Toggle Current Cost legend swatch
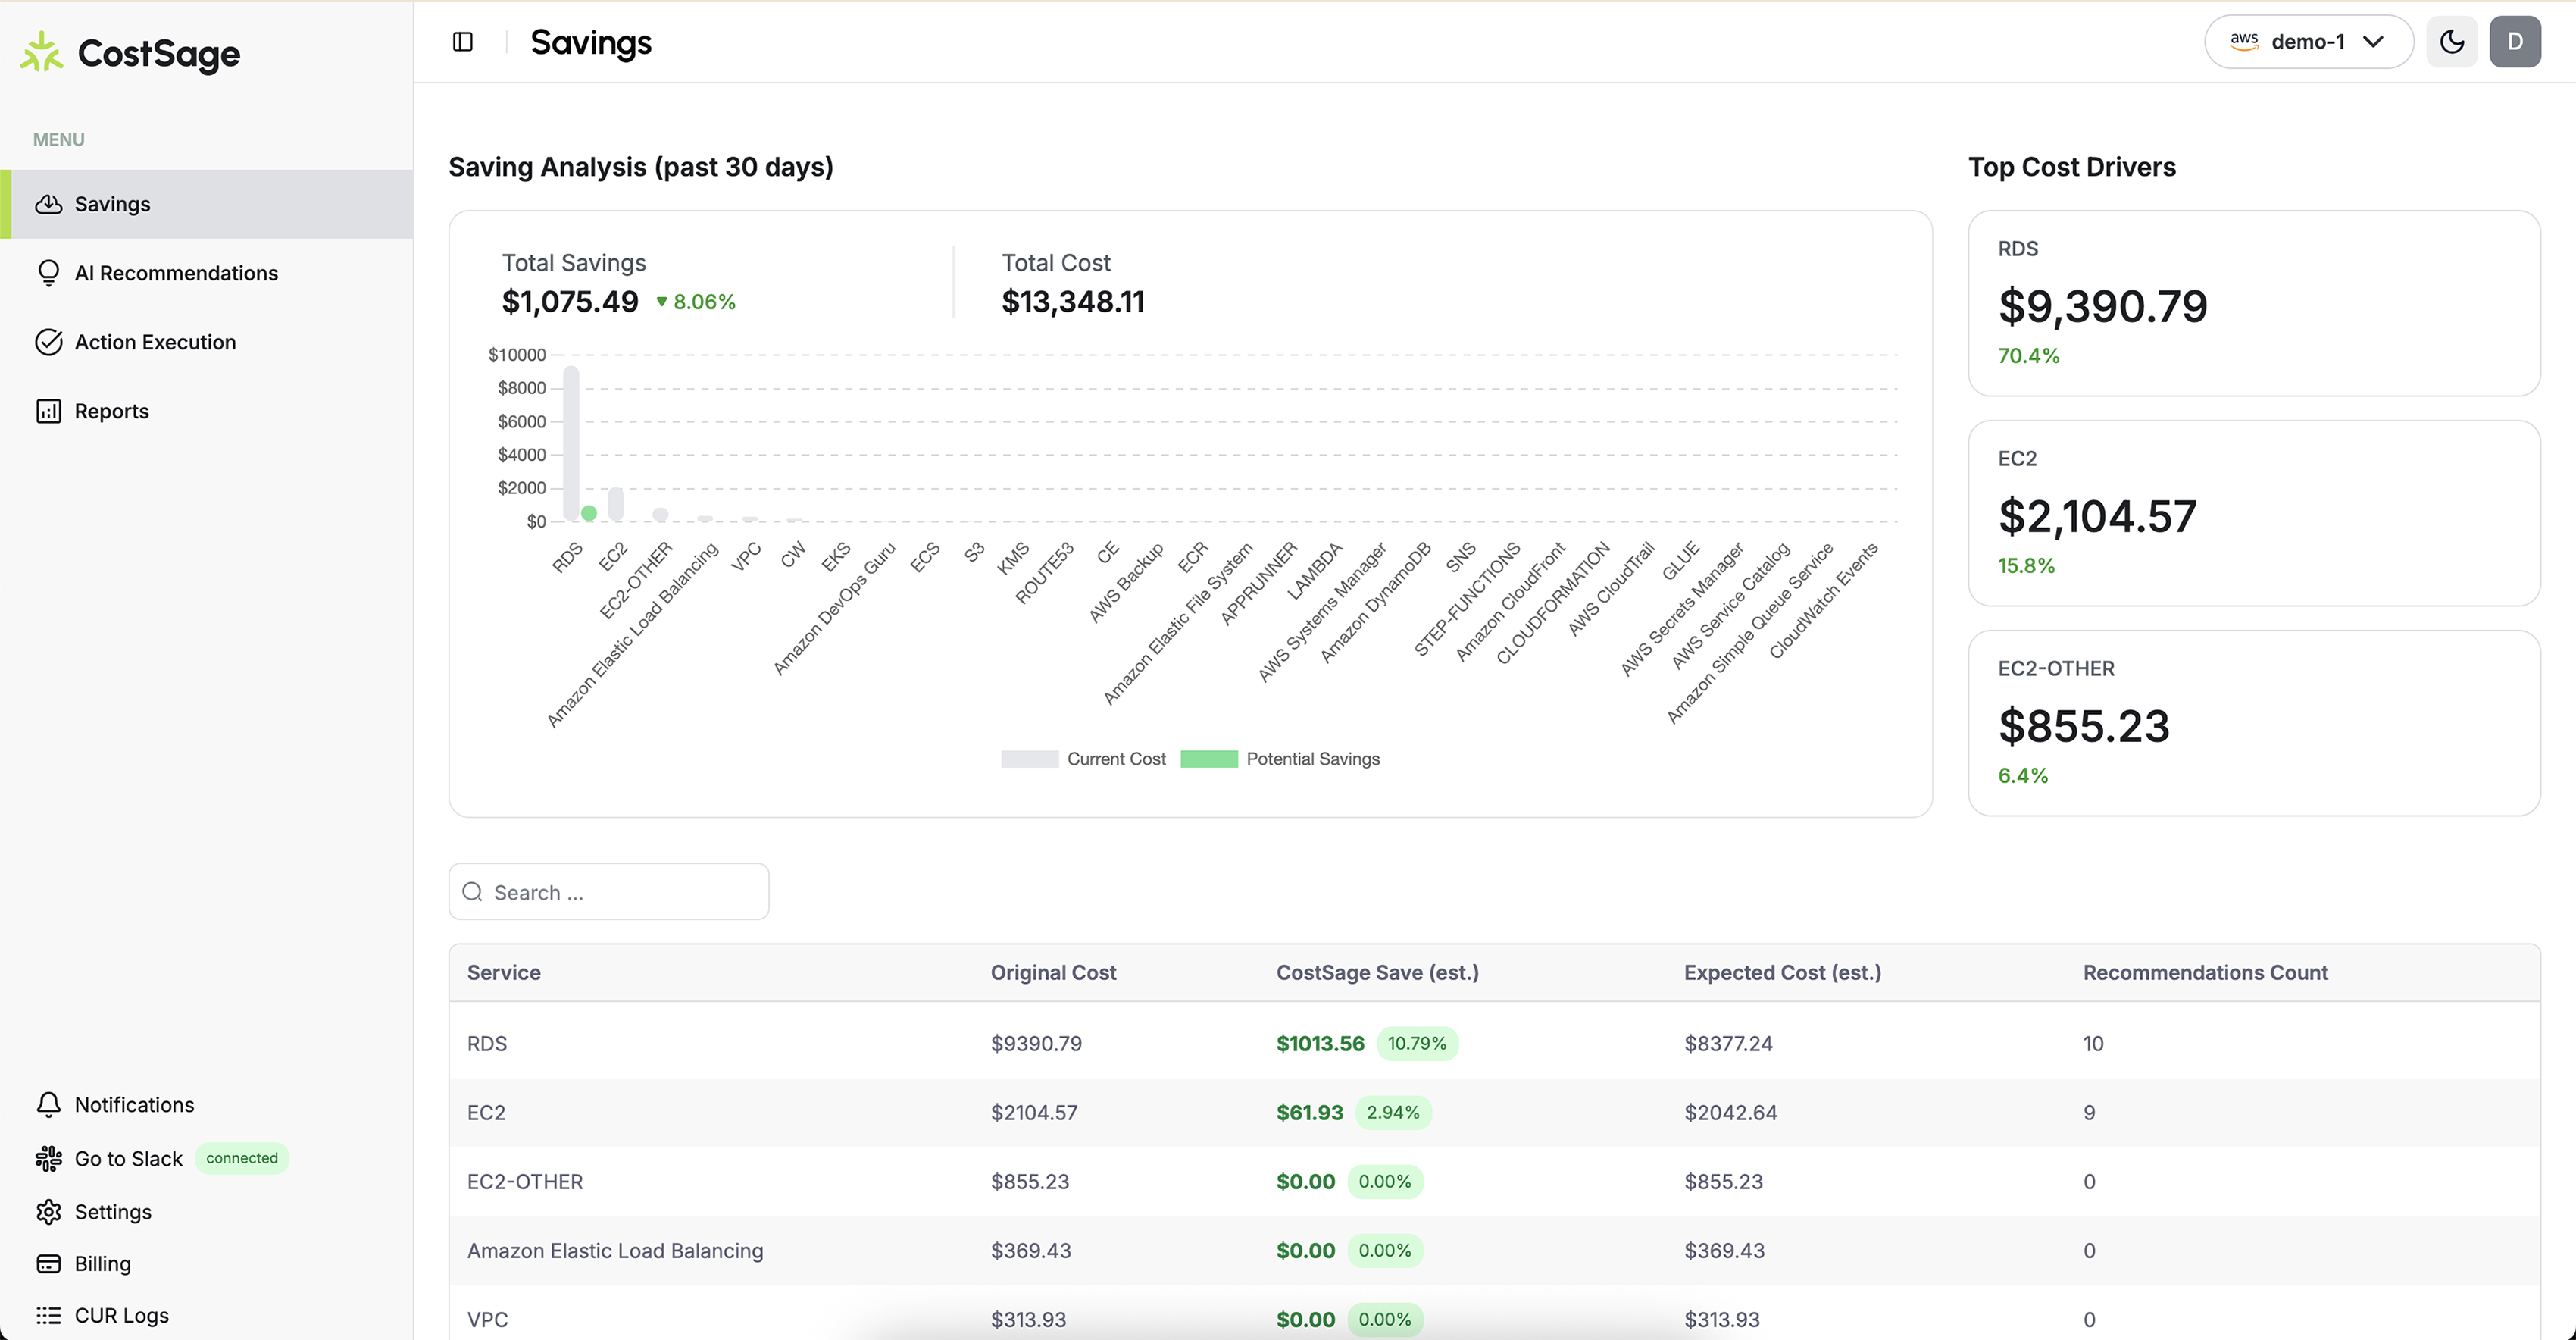The height and width of the screenshot is (1340, 2576). point(1029,759)
